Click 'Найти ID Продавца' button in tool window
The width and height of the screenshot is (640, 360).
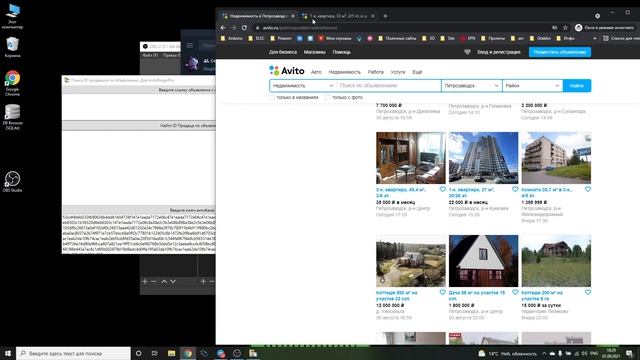139,126
